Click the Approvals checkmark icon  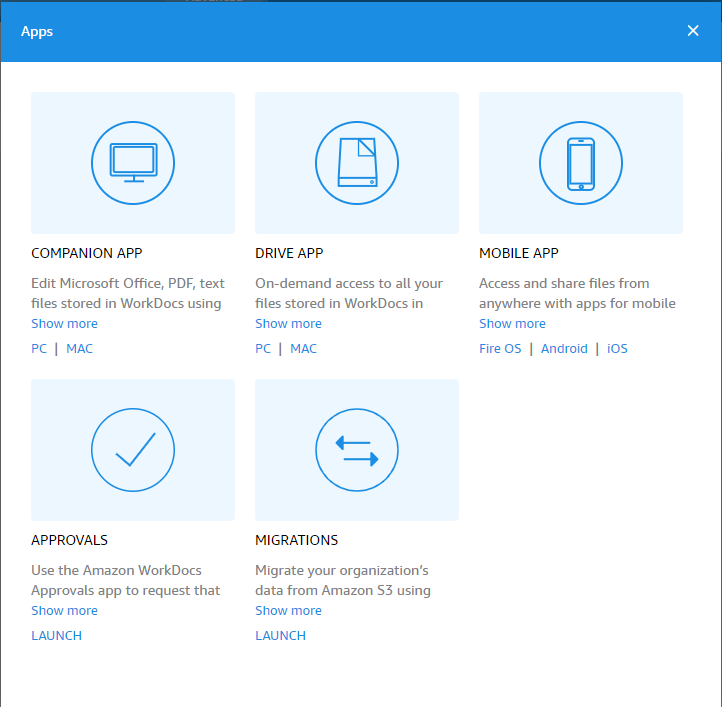[x=133, y=450]
